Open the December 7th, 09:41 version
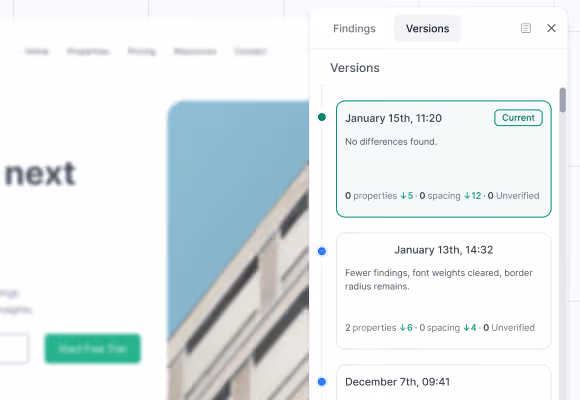Image resolution: width=580 pixels, height=400 pixels. coord(444,382)
